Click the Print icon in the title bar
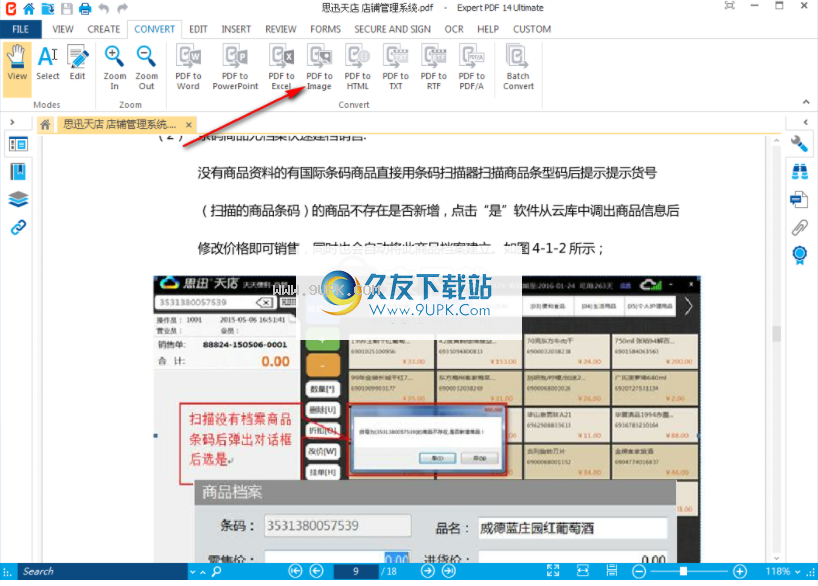Screen dimensions: 818x586 pos(85,8)
